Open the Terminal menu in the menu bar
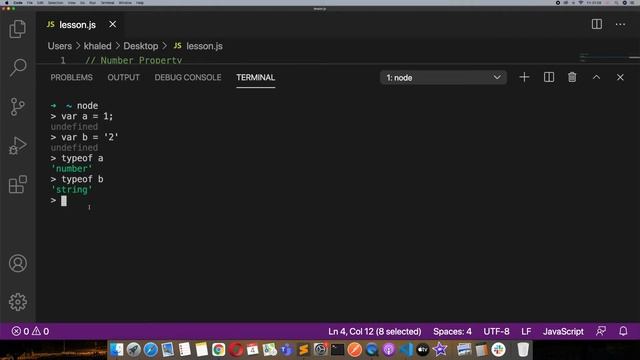This screenshot has width=640, height=360. point(107,2)
